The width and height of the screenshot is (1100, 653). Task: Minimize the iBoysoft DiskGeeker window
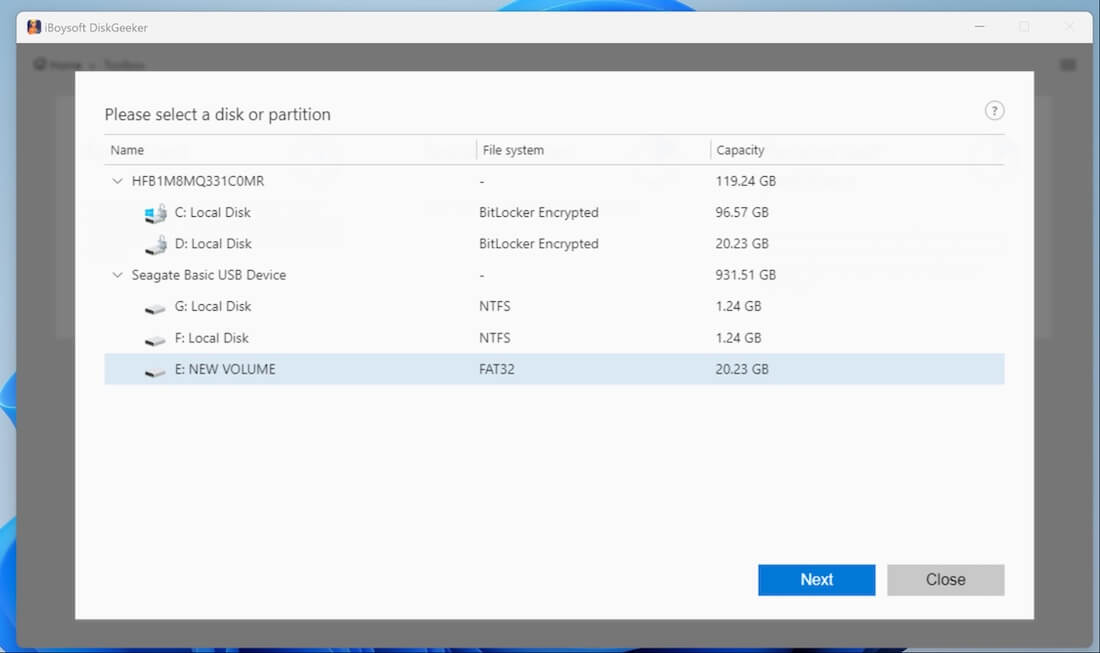(x=979, y=27)
